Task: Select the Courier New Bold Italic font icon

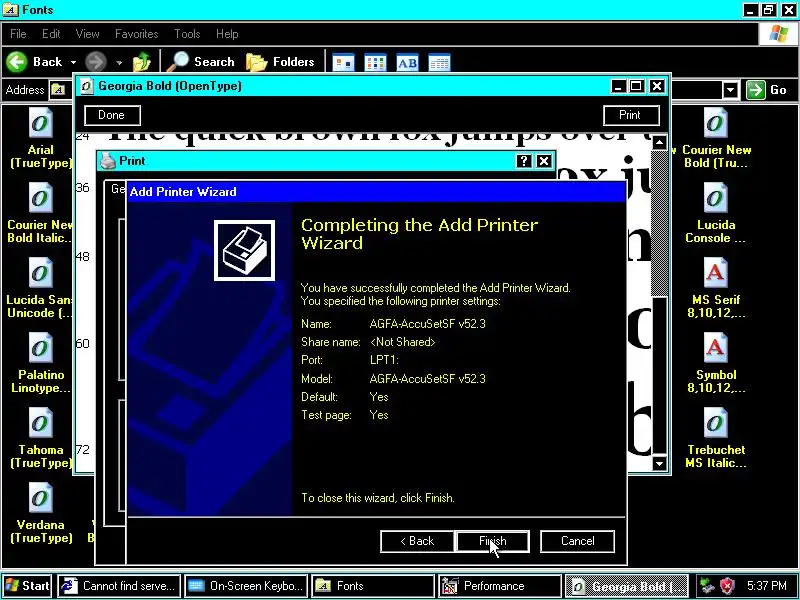Action: [40, 197]
